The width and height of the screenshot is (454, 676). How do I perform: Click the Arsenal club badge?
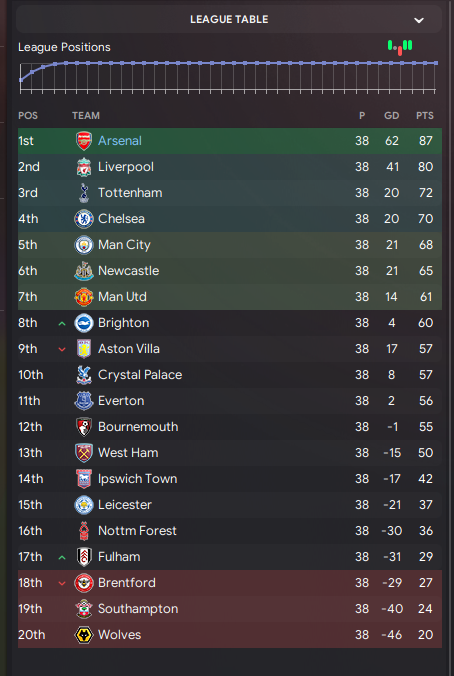coord(84,141)
